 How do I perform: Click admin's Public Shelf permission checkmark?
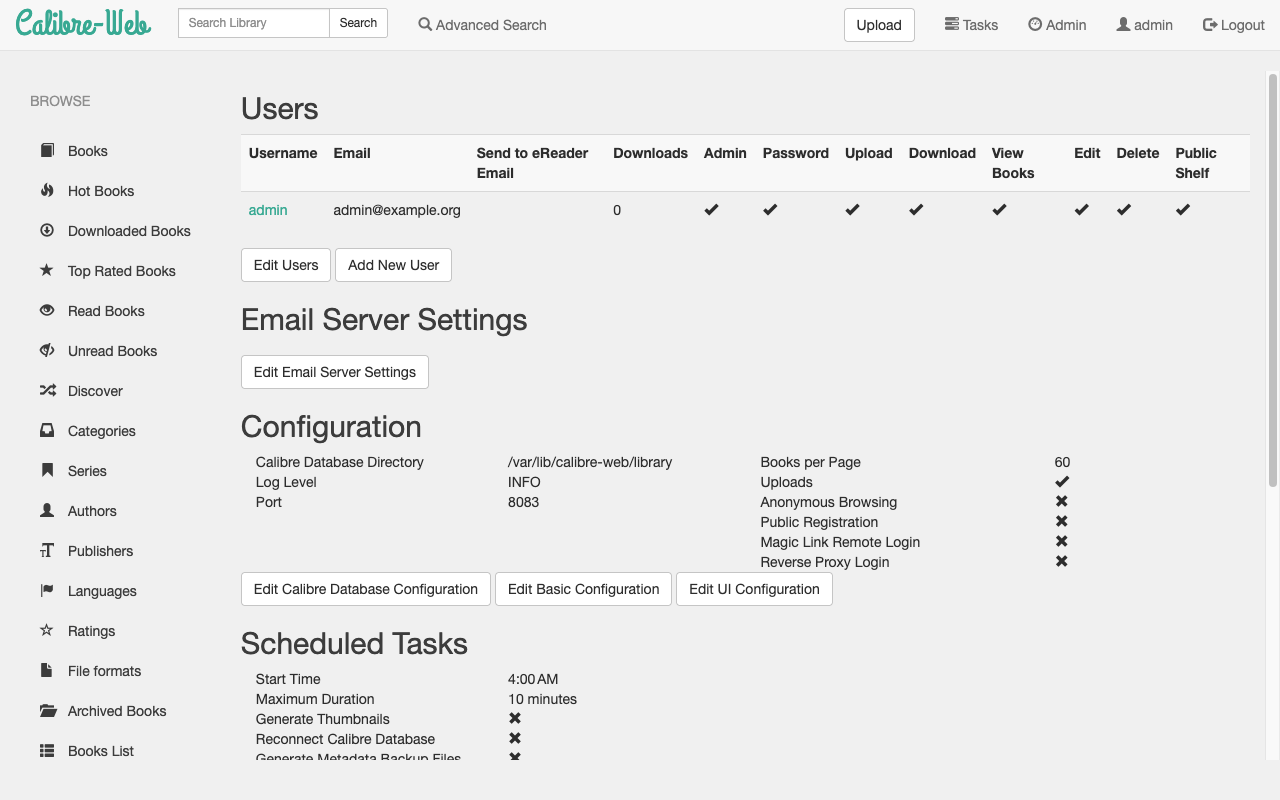[1183, 210]
